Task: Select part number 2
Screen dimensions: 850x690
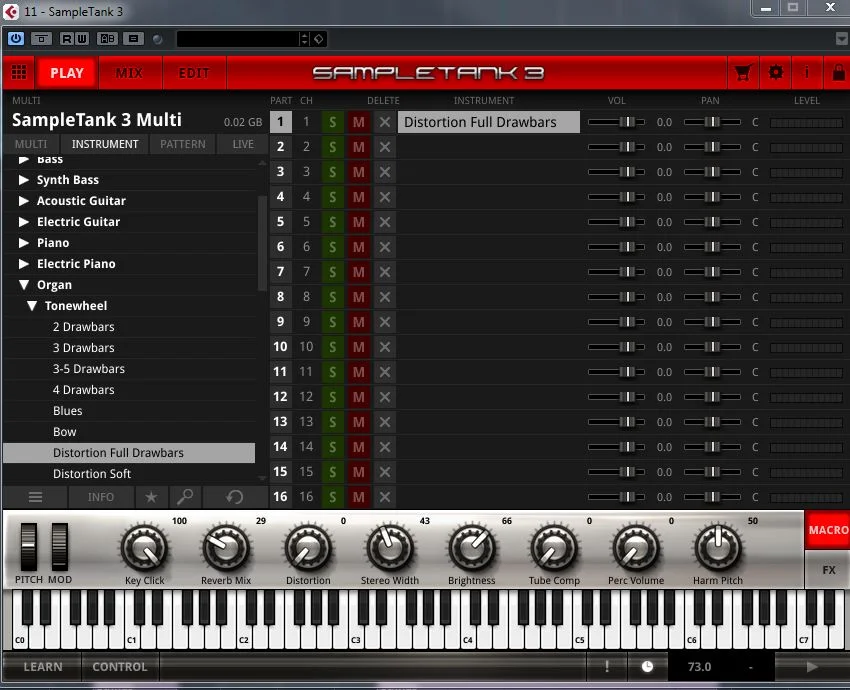Action: click(x=280, y=147)
